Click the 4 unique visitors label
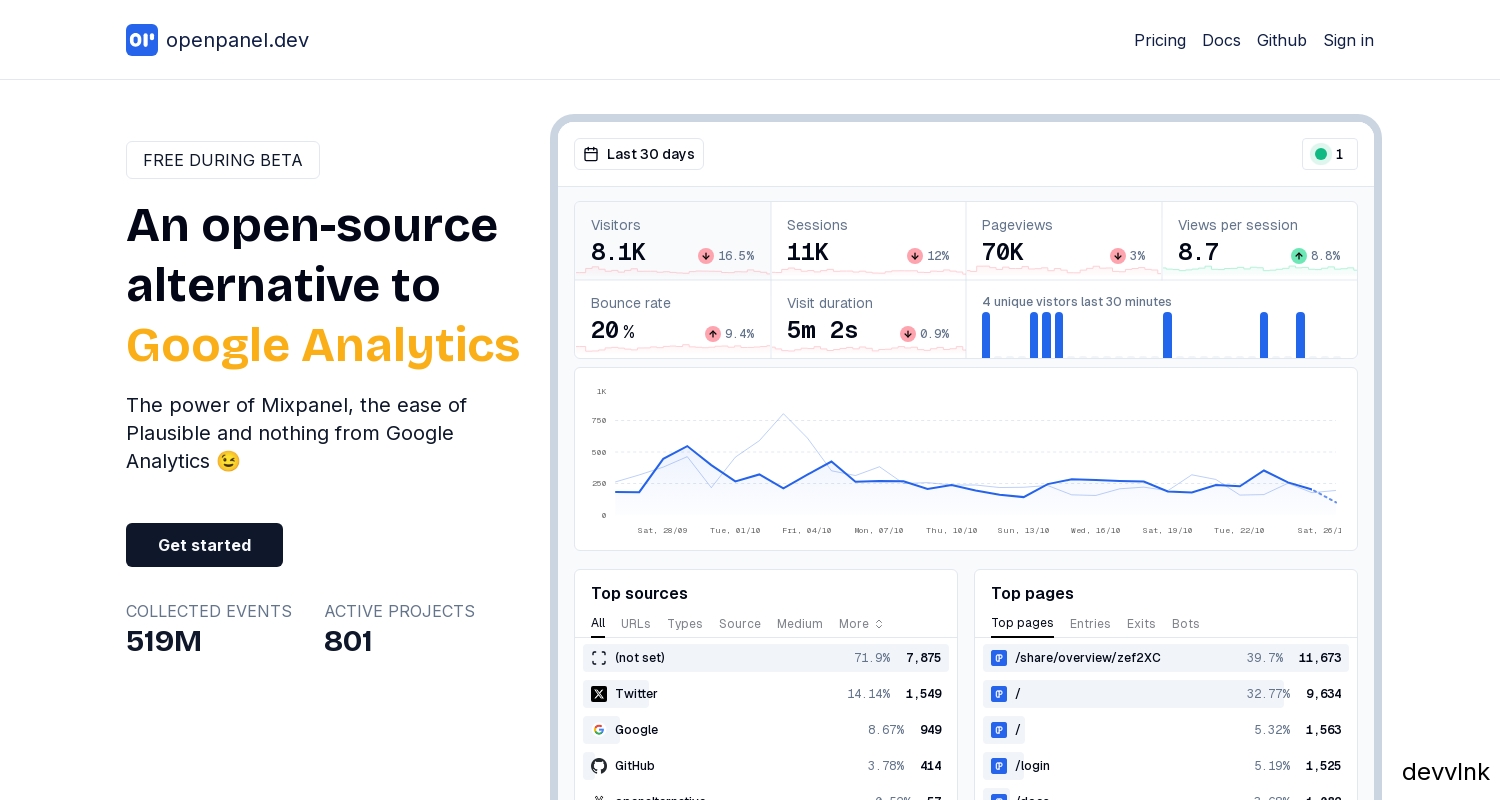This screenshot has width=1500, height=800. click(1077, 302)
